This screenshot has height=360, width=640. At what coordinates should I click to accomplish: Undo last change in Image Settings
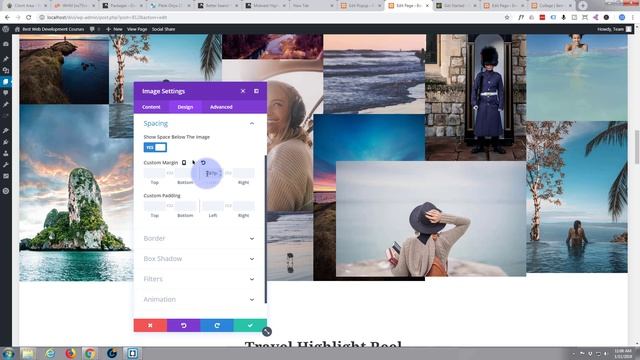pyautogui.click(x=184, y=325)
